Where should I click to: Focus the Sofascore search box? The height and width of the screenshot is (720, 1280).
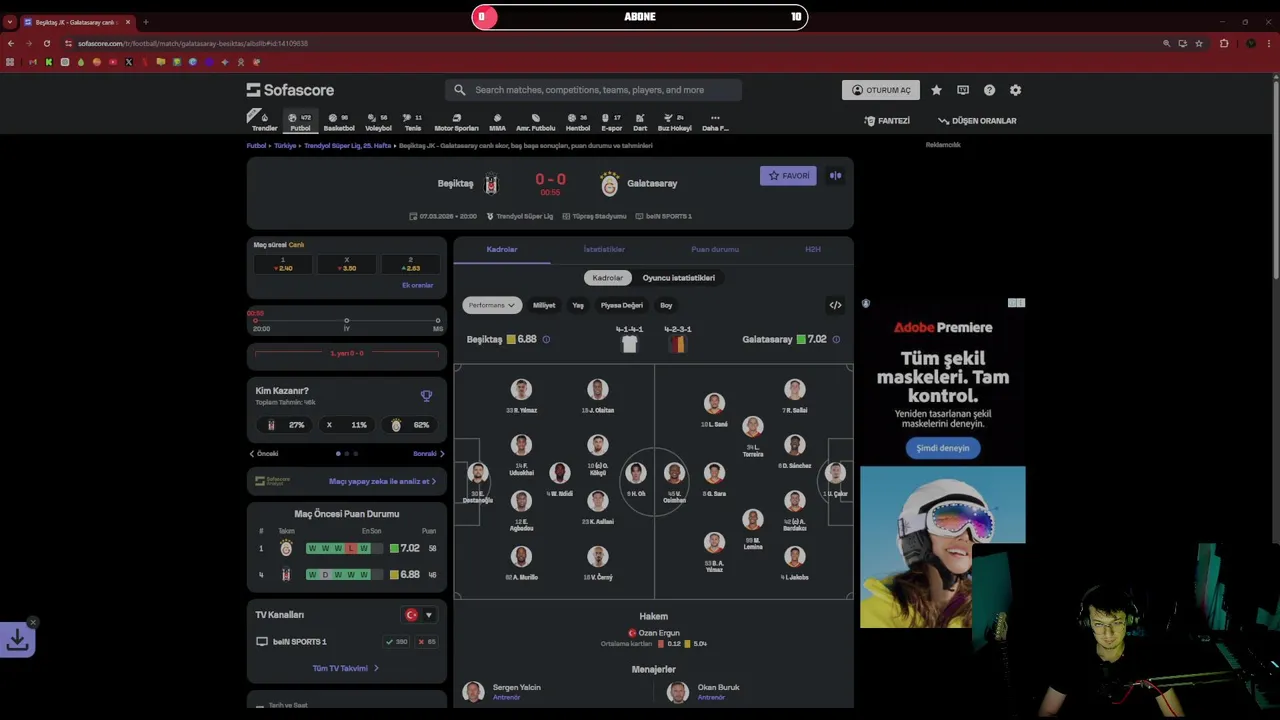594,90
